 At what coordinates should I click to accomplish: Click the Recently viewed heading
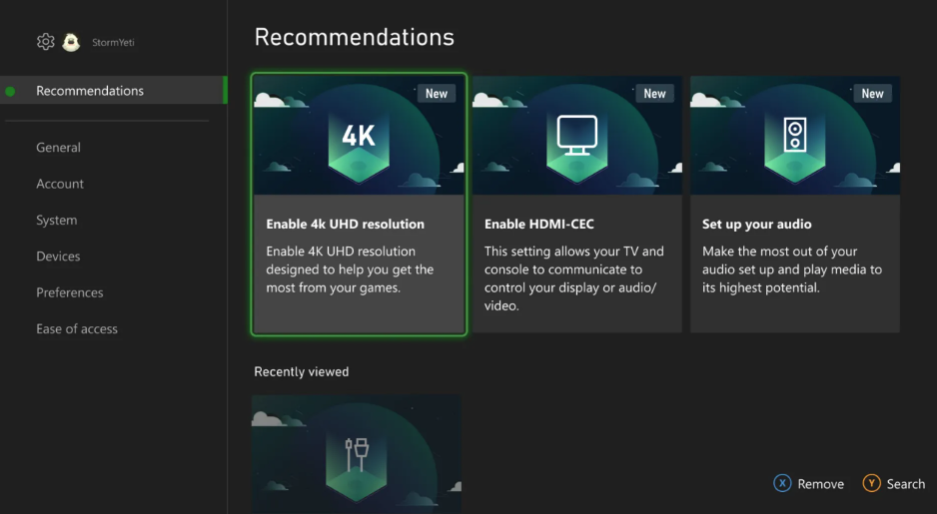(301, 372)
